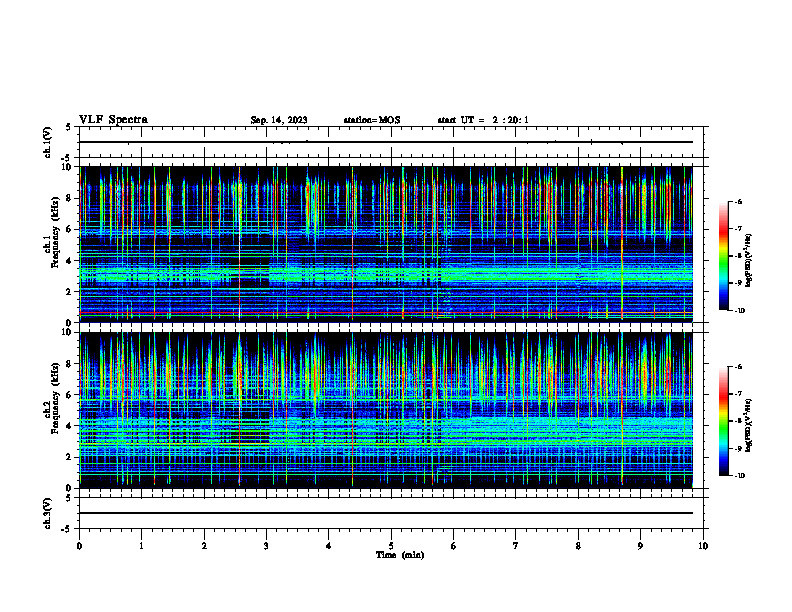Click time axis tick label "5"

pos(391,546)
